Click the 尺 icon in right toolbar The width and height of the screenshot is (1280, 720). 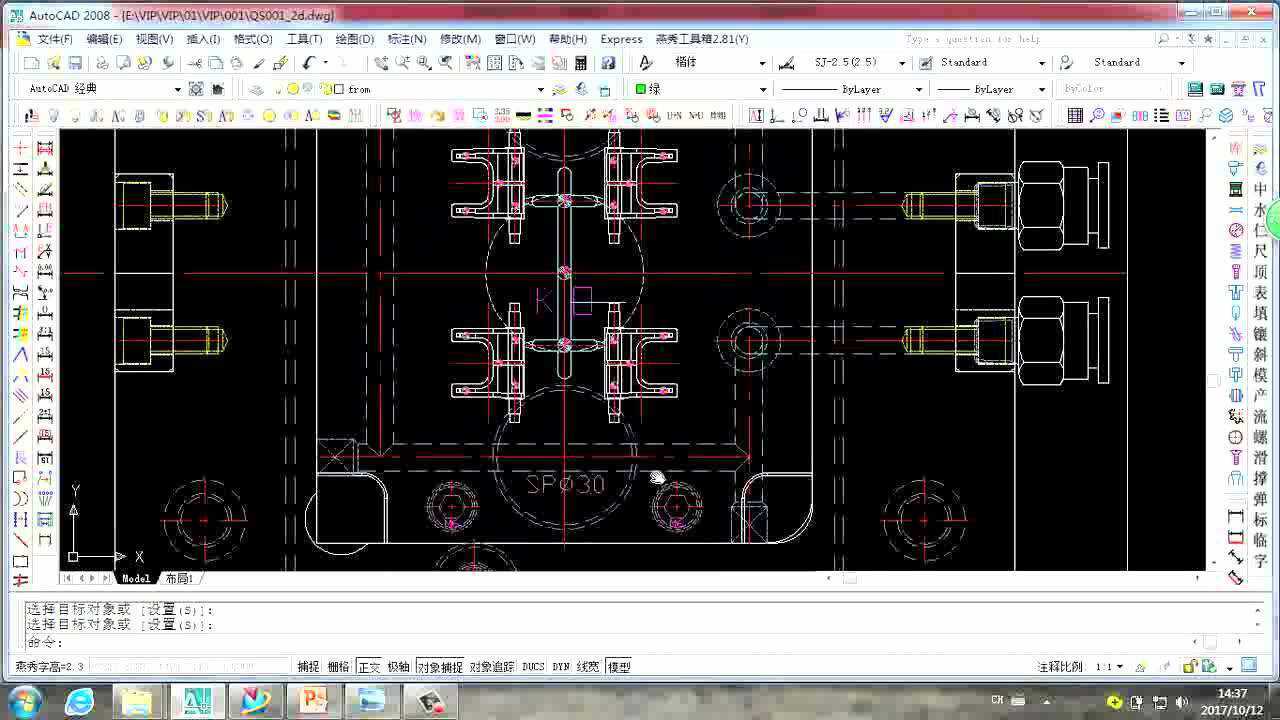point(1260,252)
